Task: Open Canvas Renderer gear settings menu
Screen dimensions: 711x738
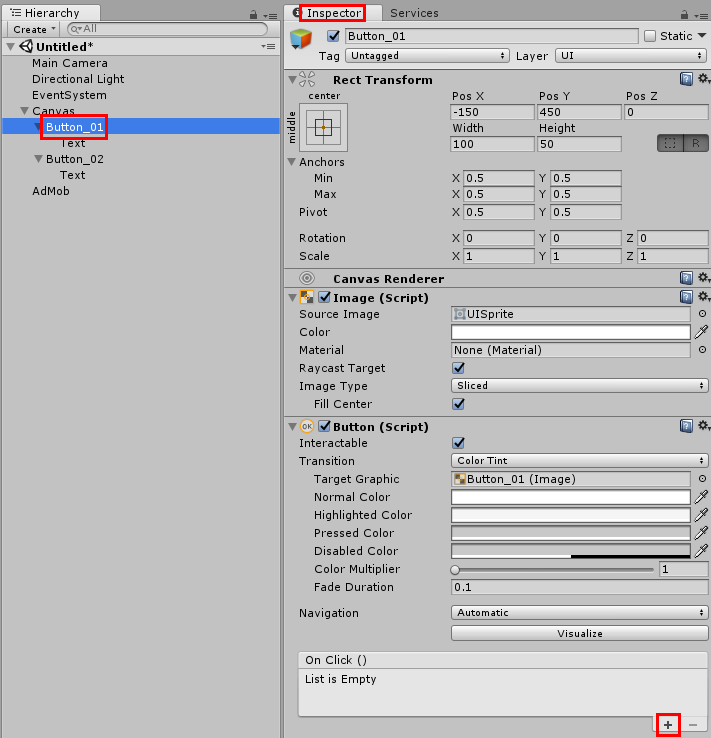Action: 703,278
